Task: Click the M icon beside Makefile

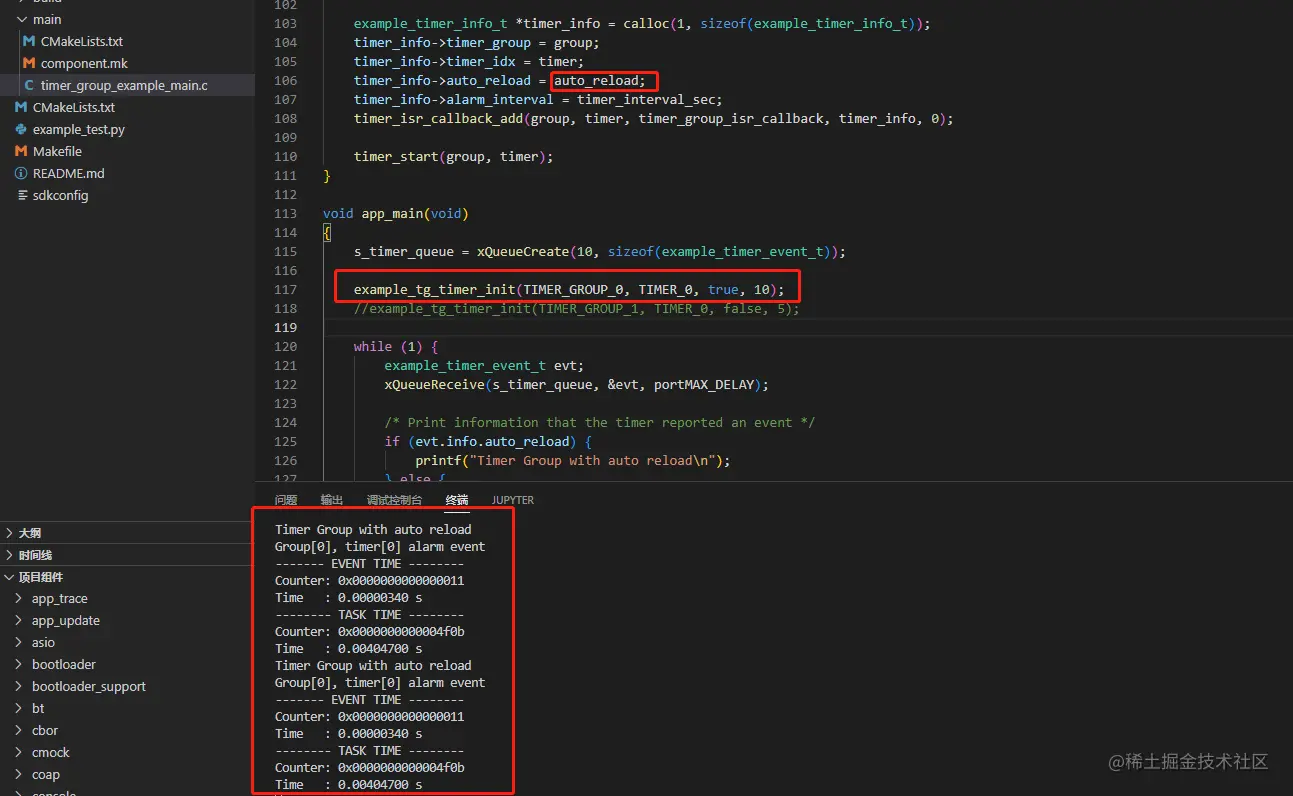Action: pyautogui.click(x=21, y=152)
